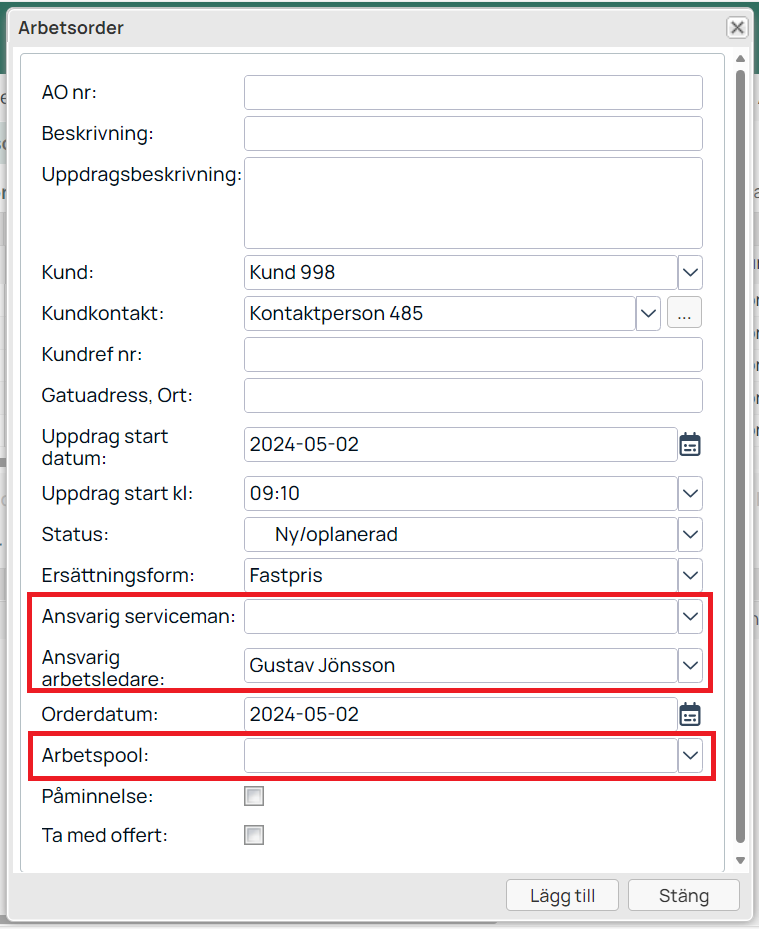759x929 pixels.
Task: Tick the Ta med offert checkbox
Action: (x=254, y=835)
